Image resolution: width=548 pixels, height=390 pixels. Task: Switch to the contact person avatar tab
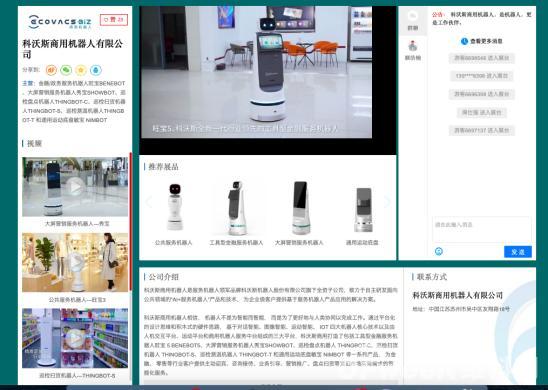pos(413,50)
